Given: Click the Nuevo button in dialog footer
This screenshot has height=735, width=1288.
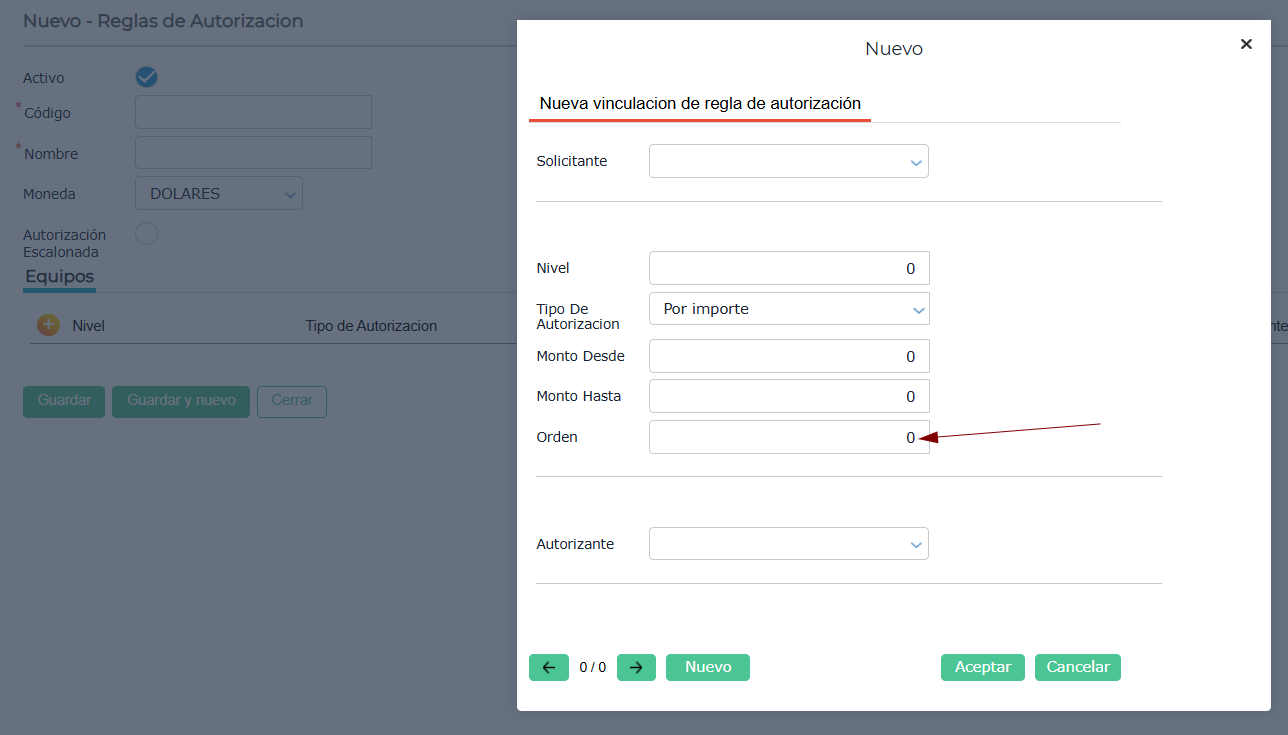Looking at the screenshot, I should 708,667.
